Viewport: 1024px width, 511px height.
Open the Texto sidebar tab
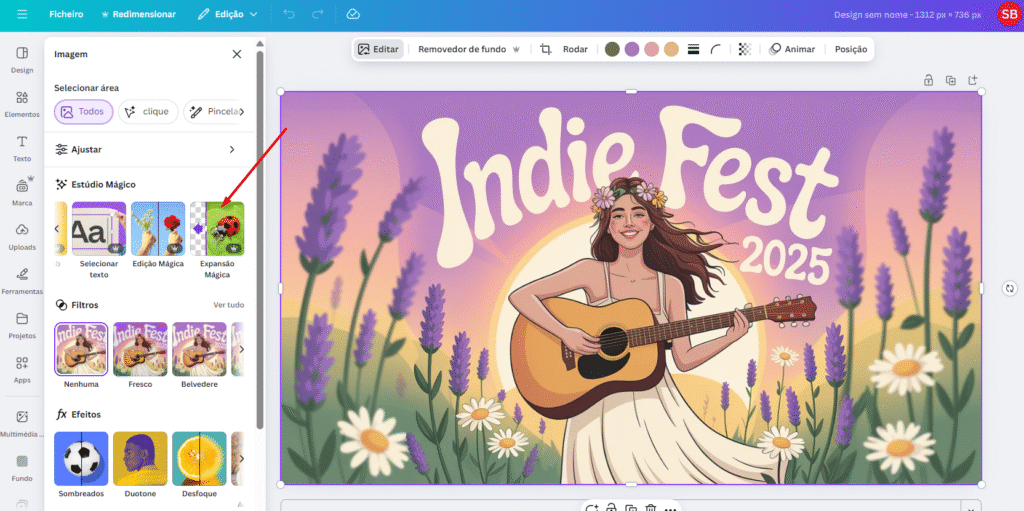(x=22, y=148)
